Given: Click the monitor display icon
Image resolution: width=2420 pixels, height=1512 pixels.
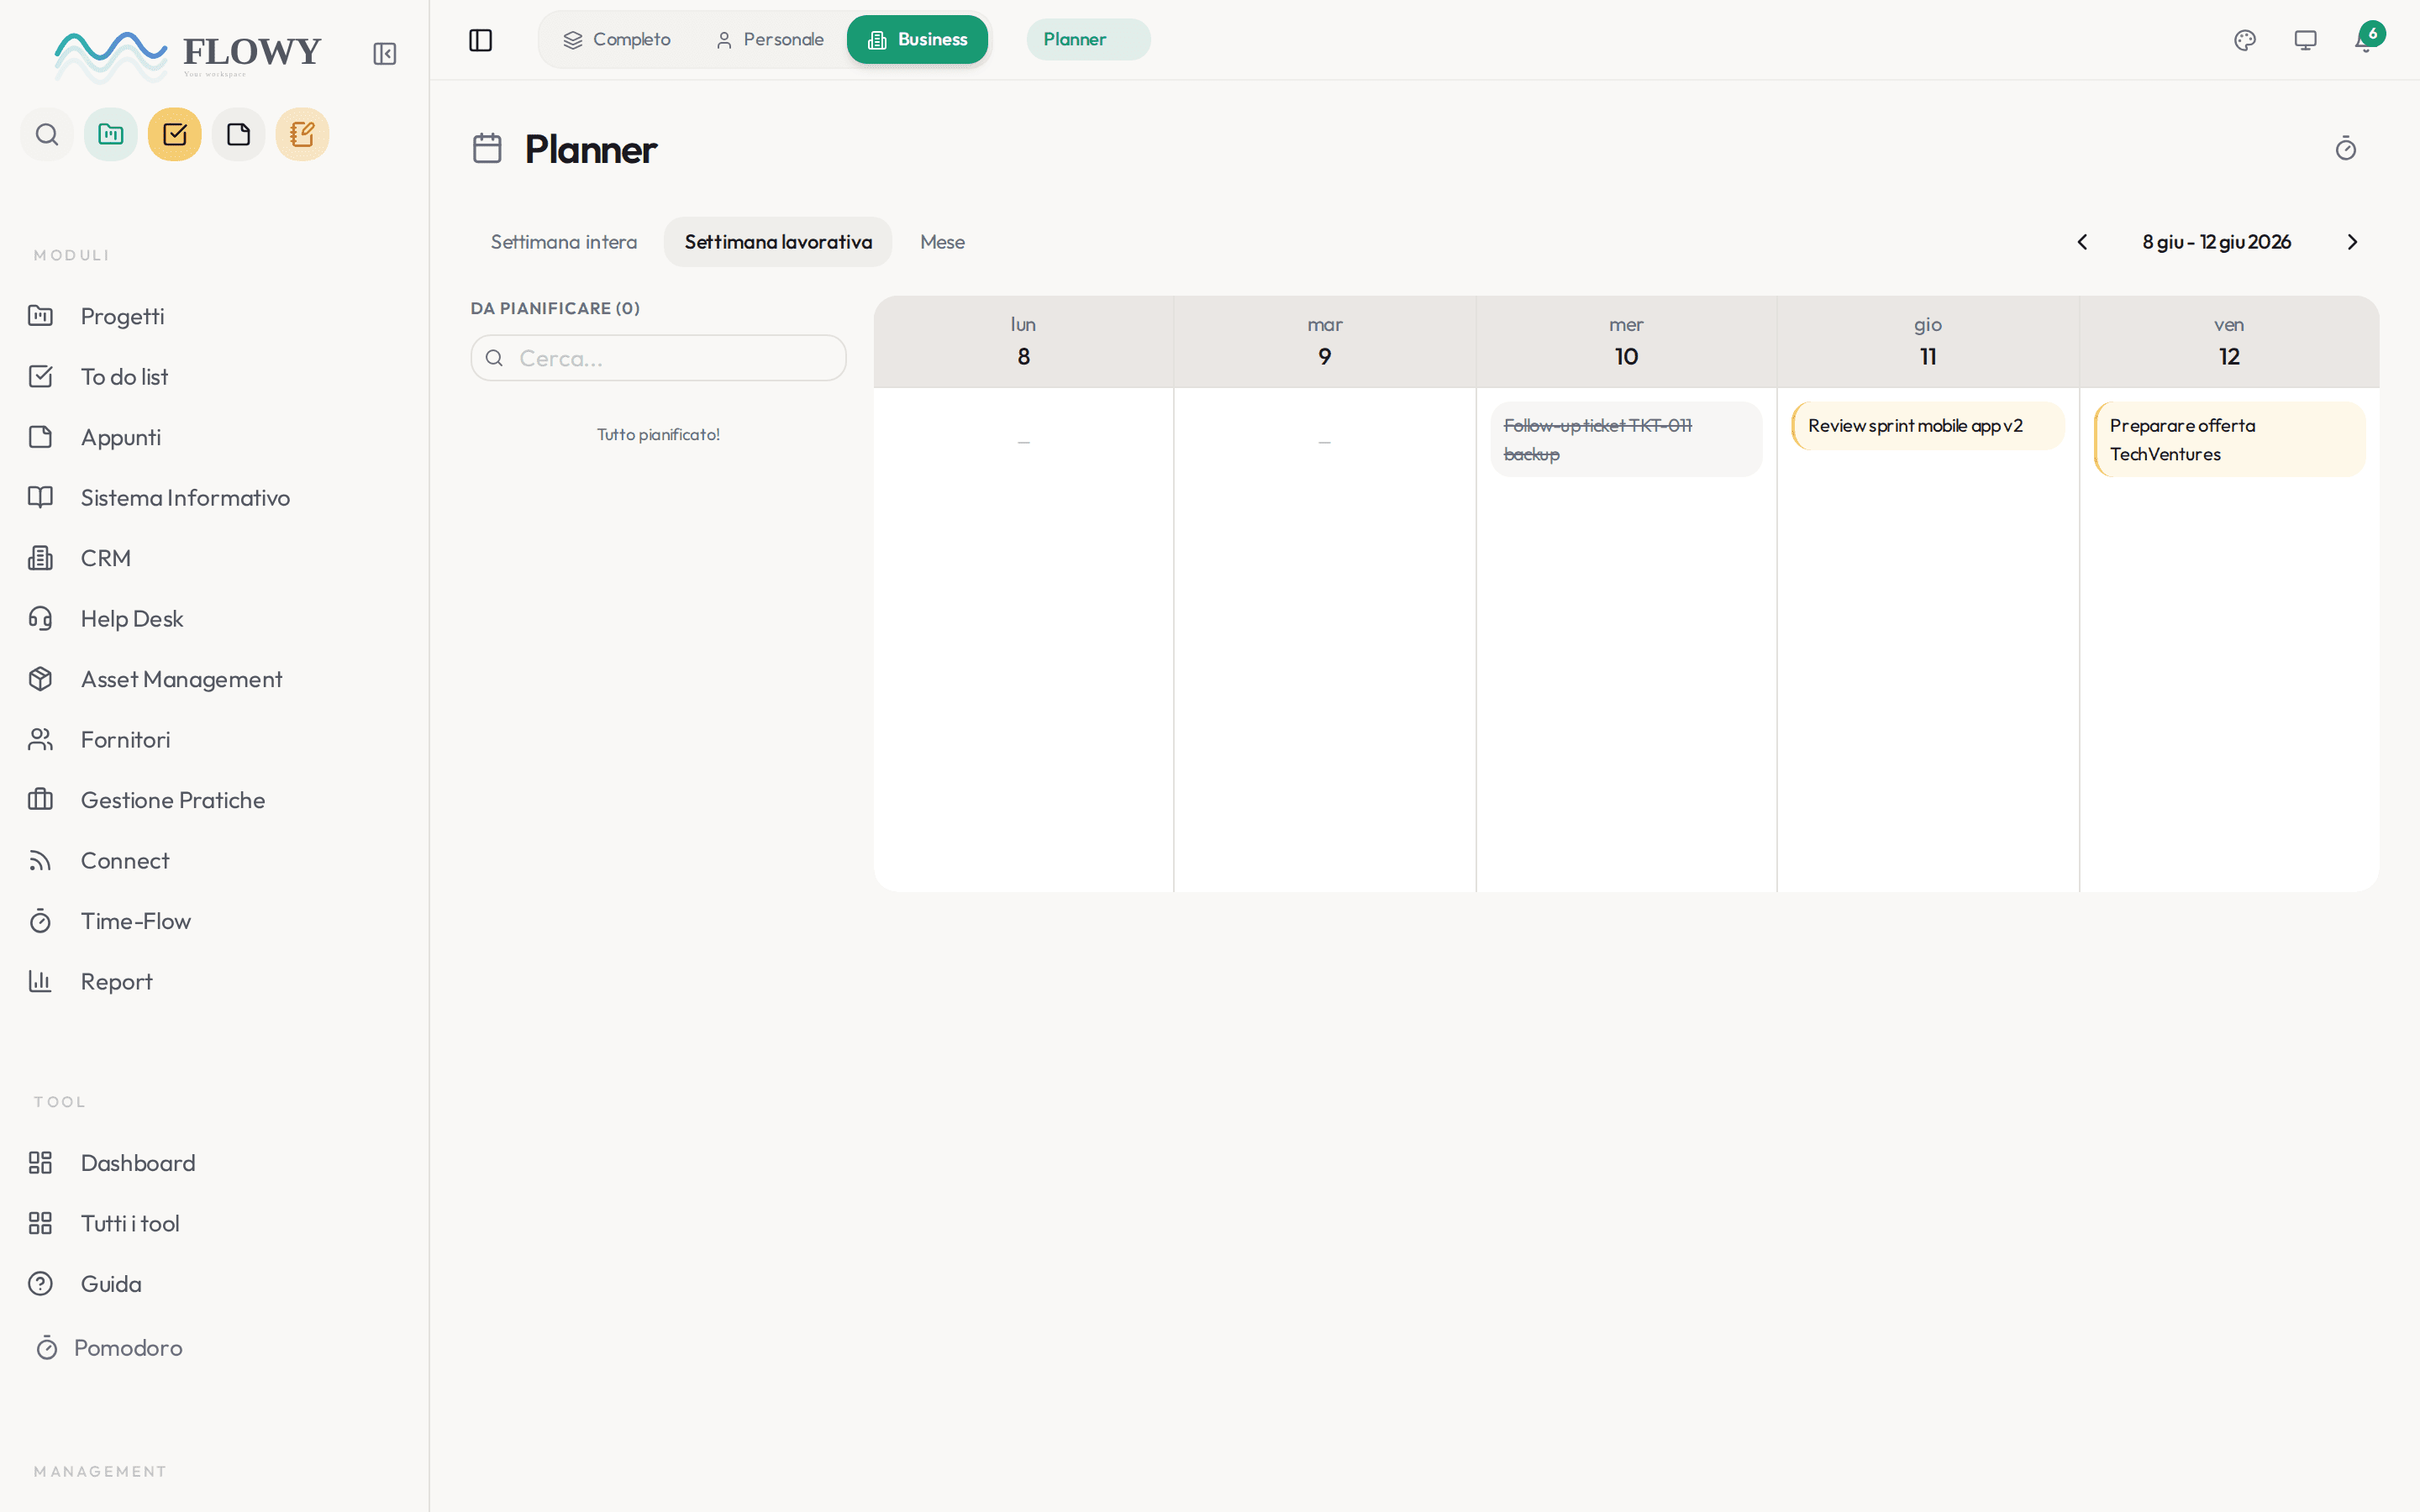Looking at the screenshot, I should 2305,40.
